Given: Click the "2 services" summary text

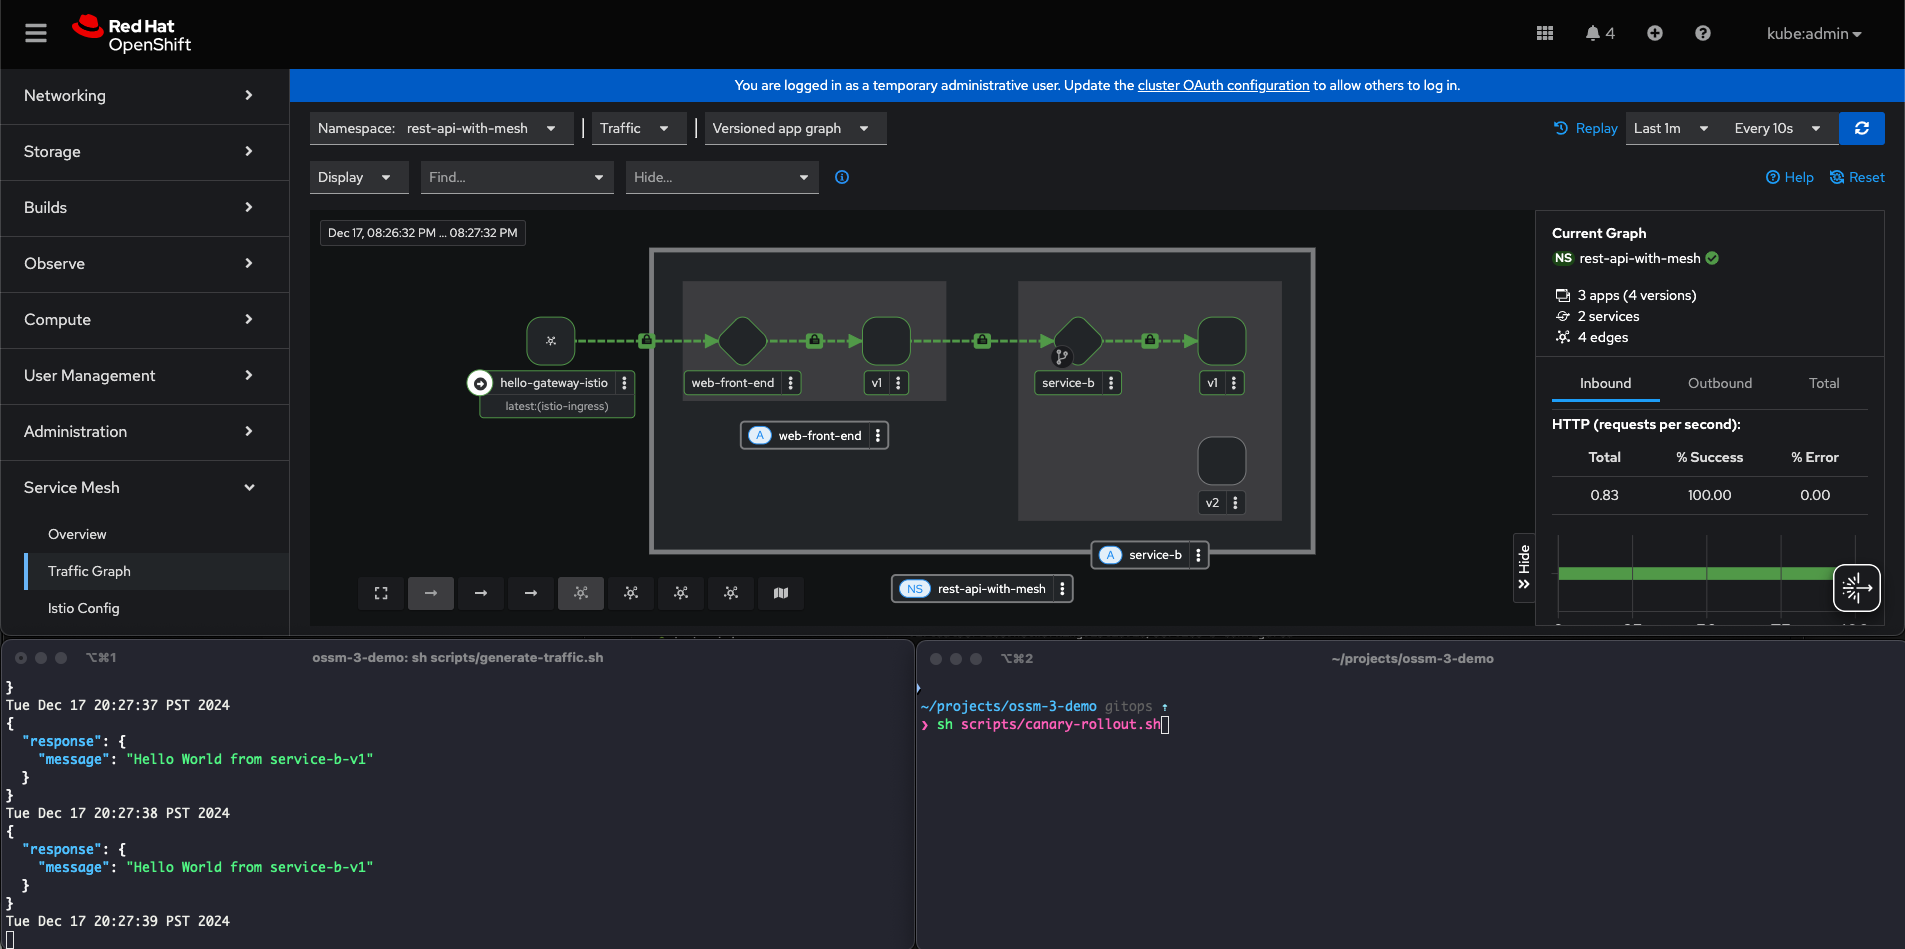Looking at the screenshot, I should point(1608,316).
